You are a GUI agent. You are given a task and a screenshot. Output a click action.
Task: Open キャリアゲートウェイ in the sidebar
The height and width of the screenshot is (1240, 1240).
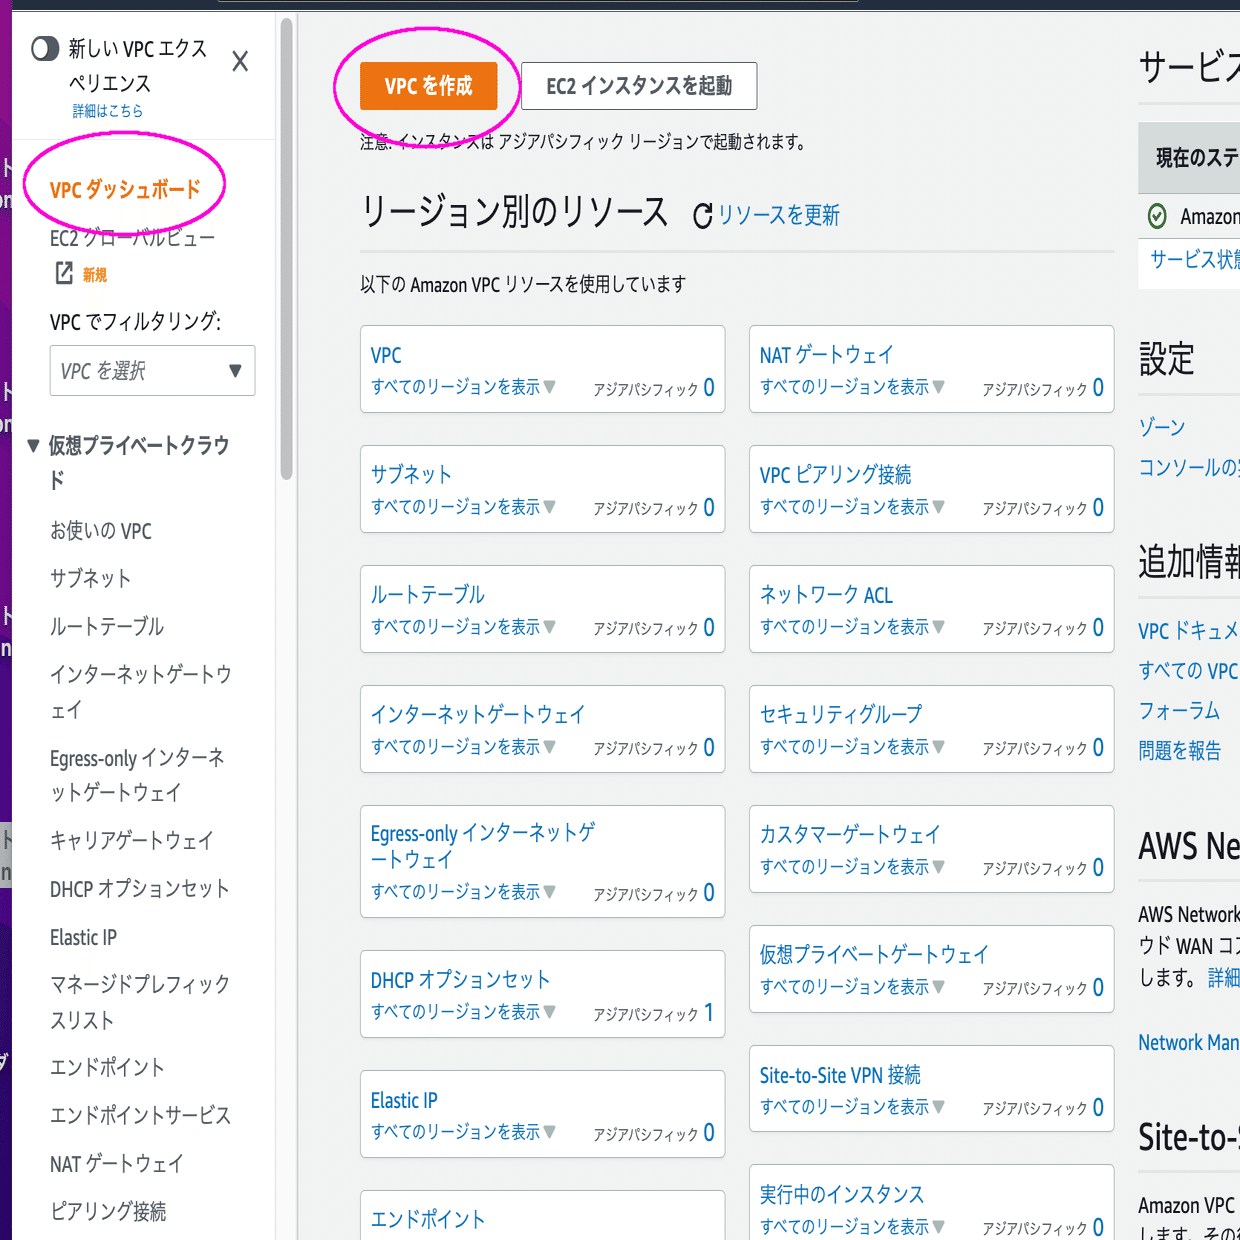click(132, 840)
